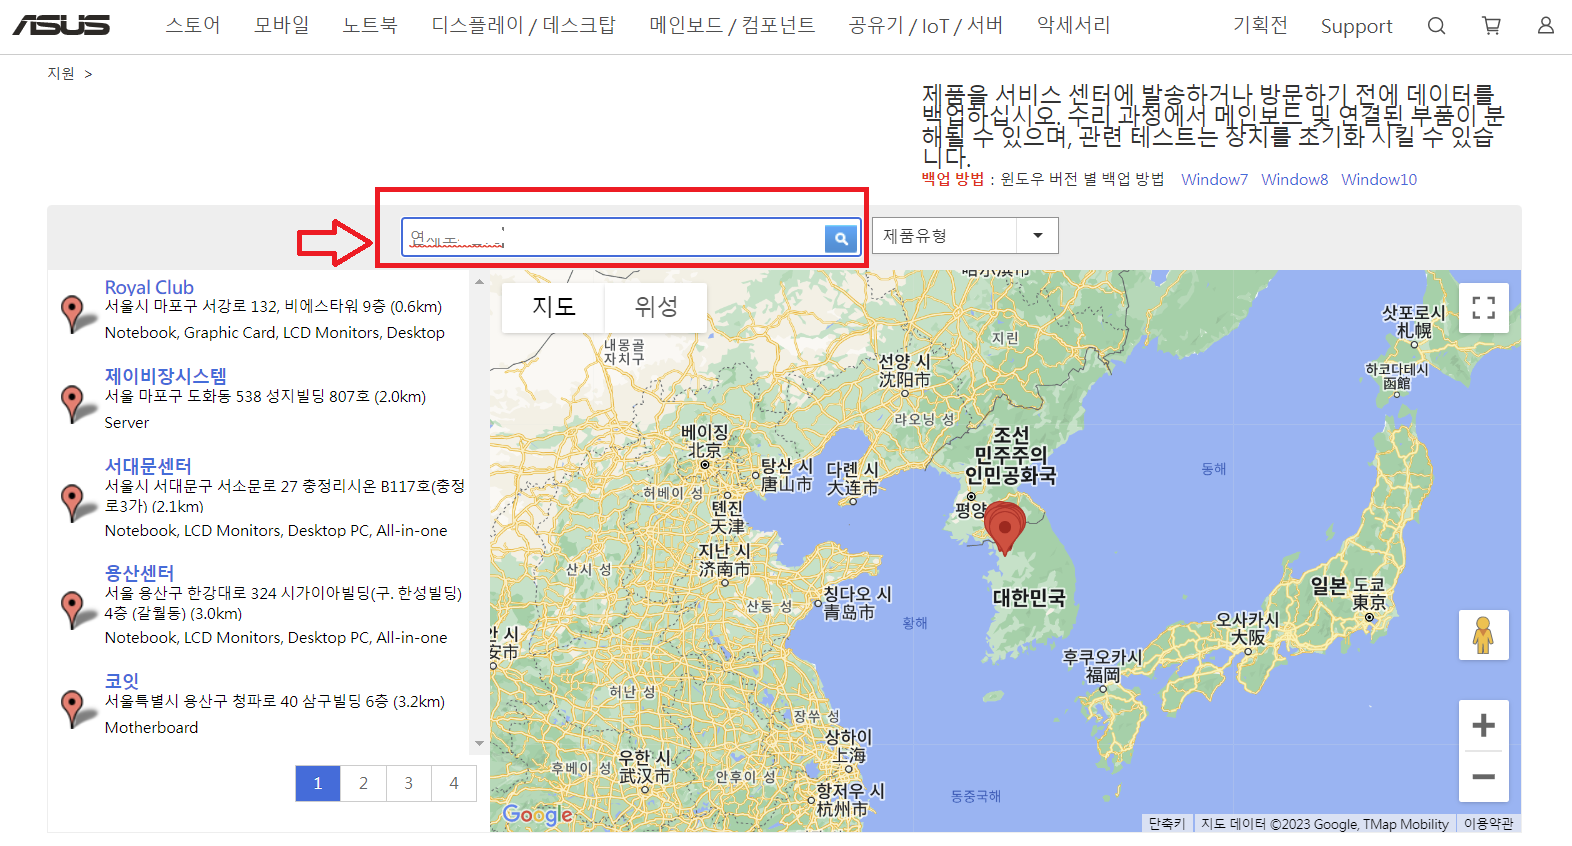
Task: Open the Royal Club service center link
Action: (x=149, y=287)
